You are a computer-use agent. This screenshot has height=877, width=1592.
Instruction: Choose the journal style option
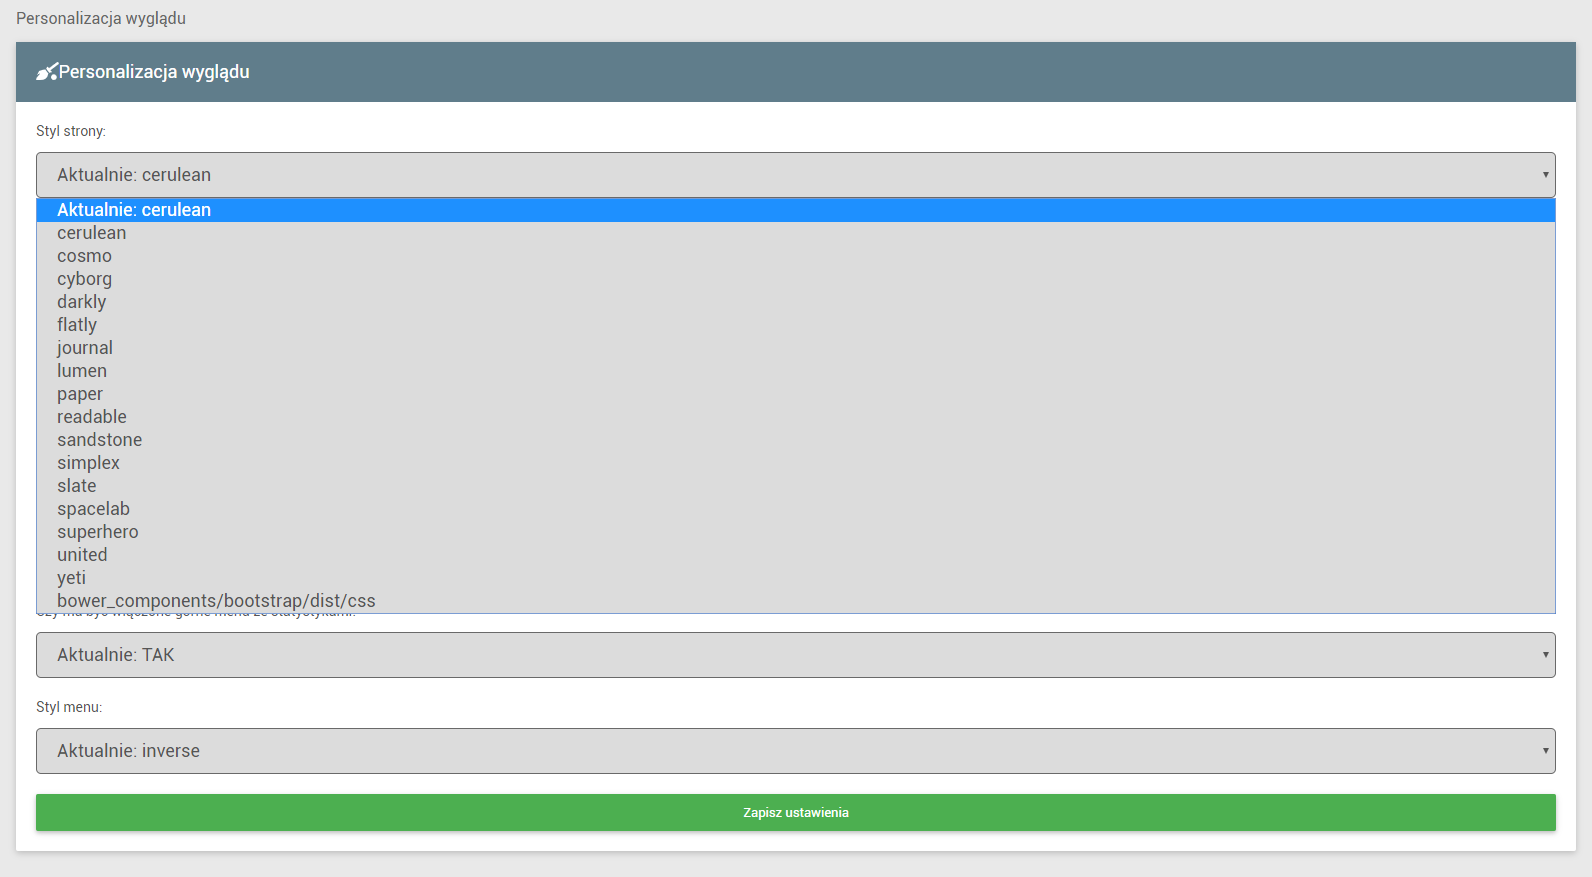tap(84, 348)
